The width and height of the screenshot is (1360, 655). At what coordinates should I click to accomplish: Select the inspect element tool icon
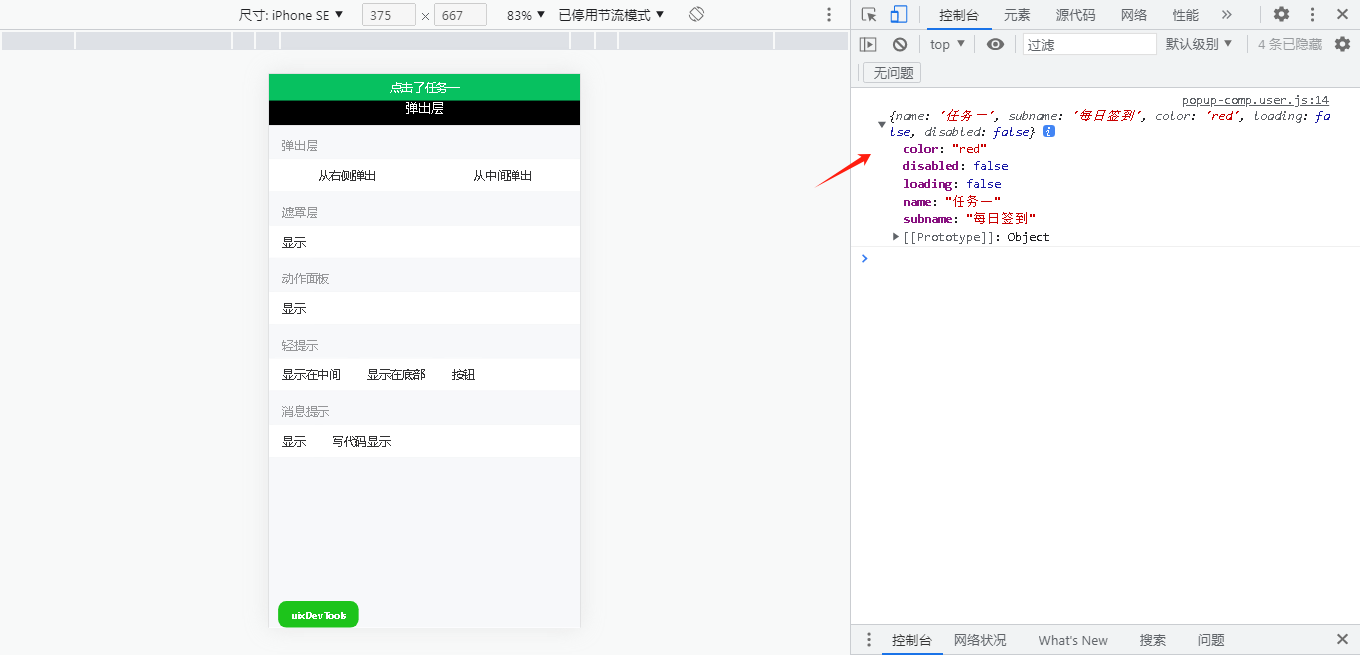pos(869,14)
